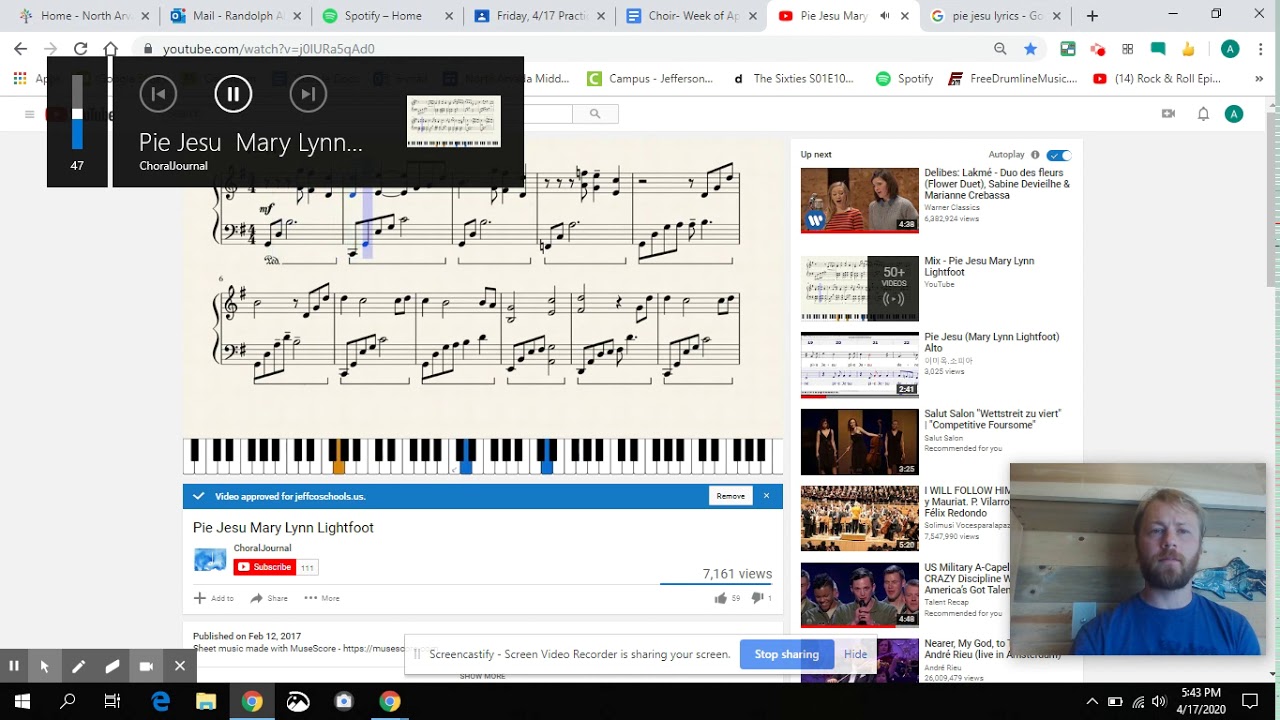Click the YouTube search magnifier button
This screenshot has height=720, width=1280.
(x=595, y=114)
